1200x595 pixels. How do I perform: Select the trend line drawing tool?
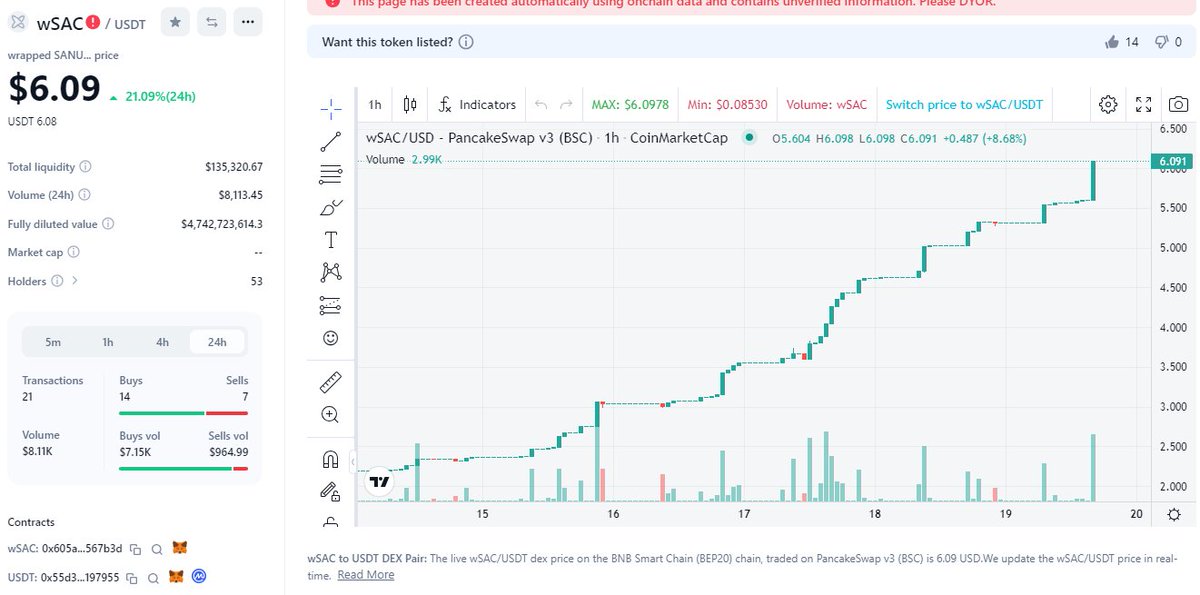tap(331, 141)
